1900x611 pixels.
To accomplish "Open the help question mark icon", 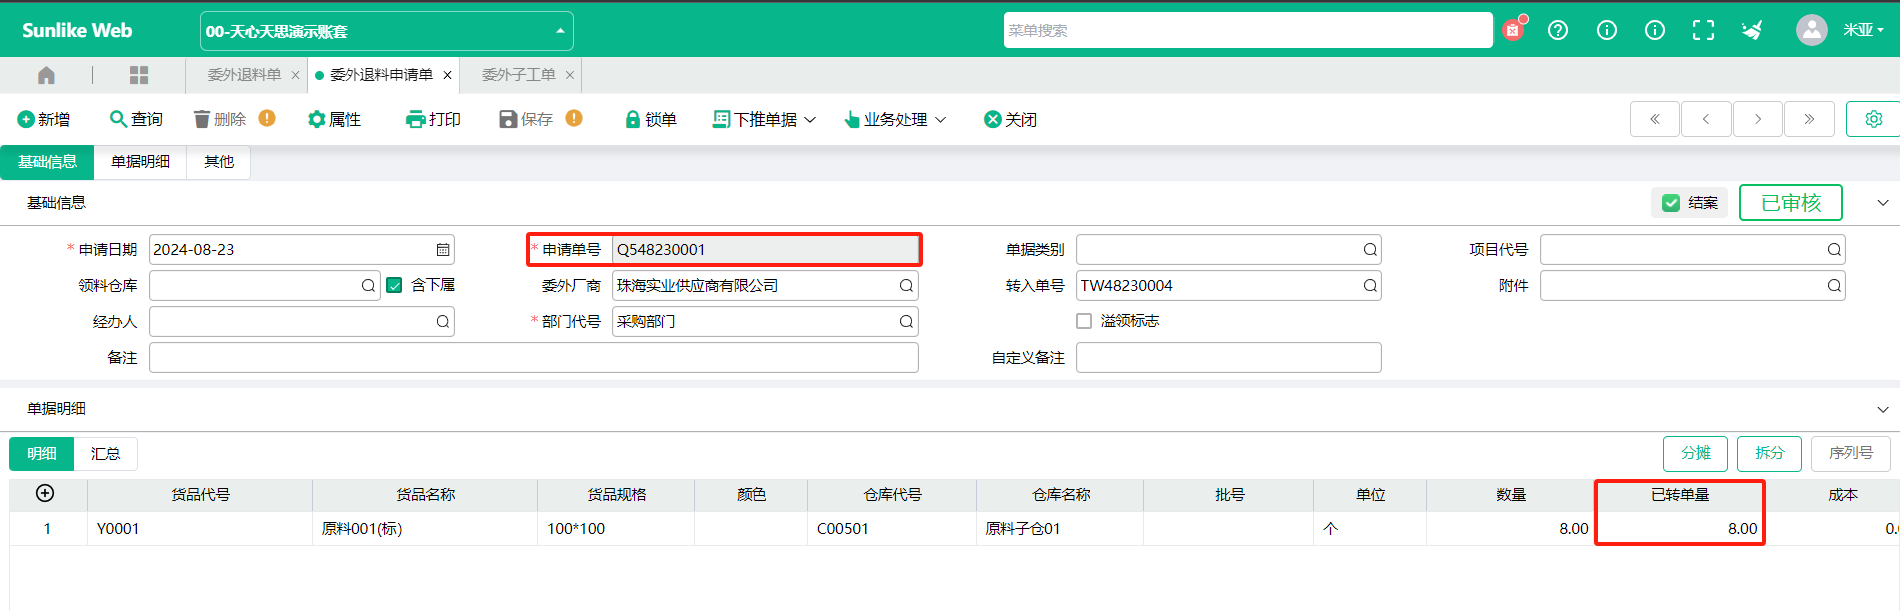I will coord(1558,30).
